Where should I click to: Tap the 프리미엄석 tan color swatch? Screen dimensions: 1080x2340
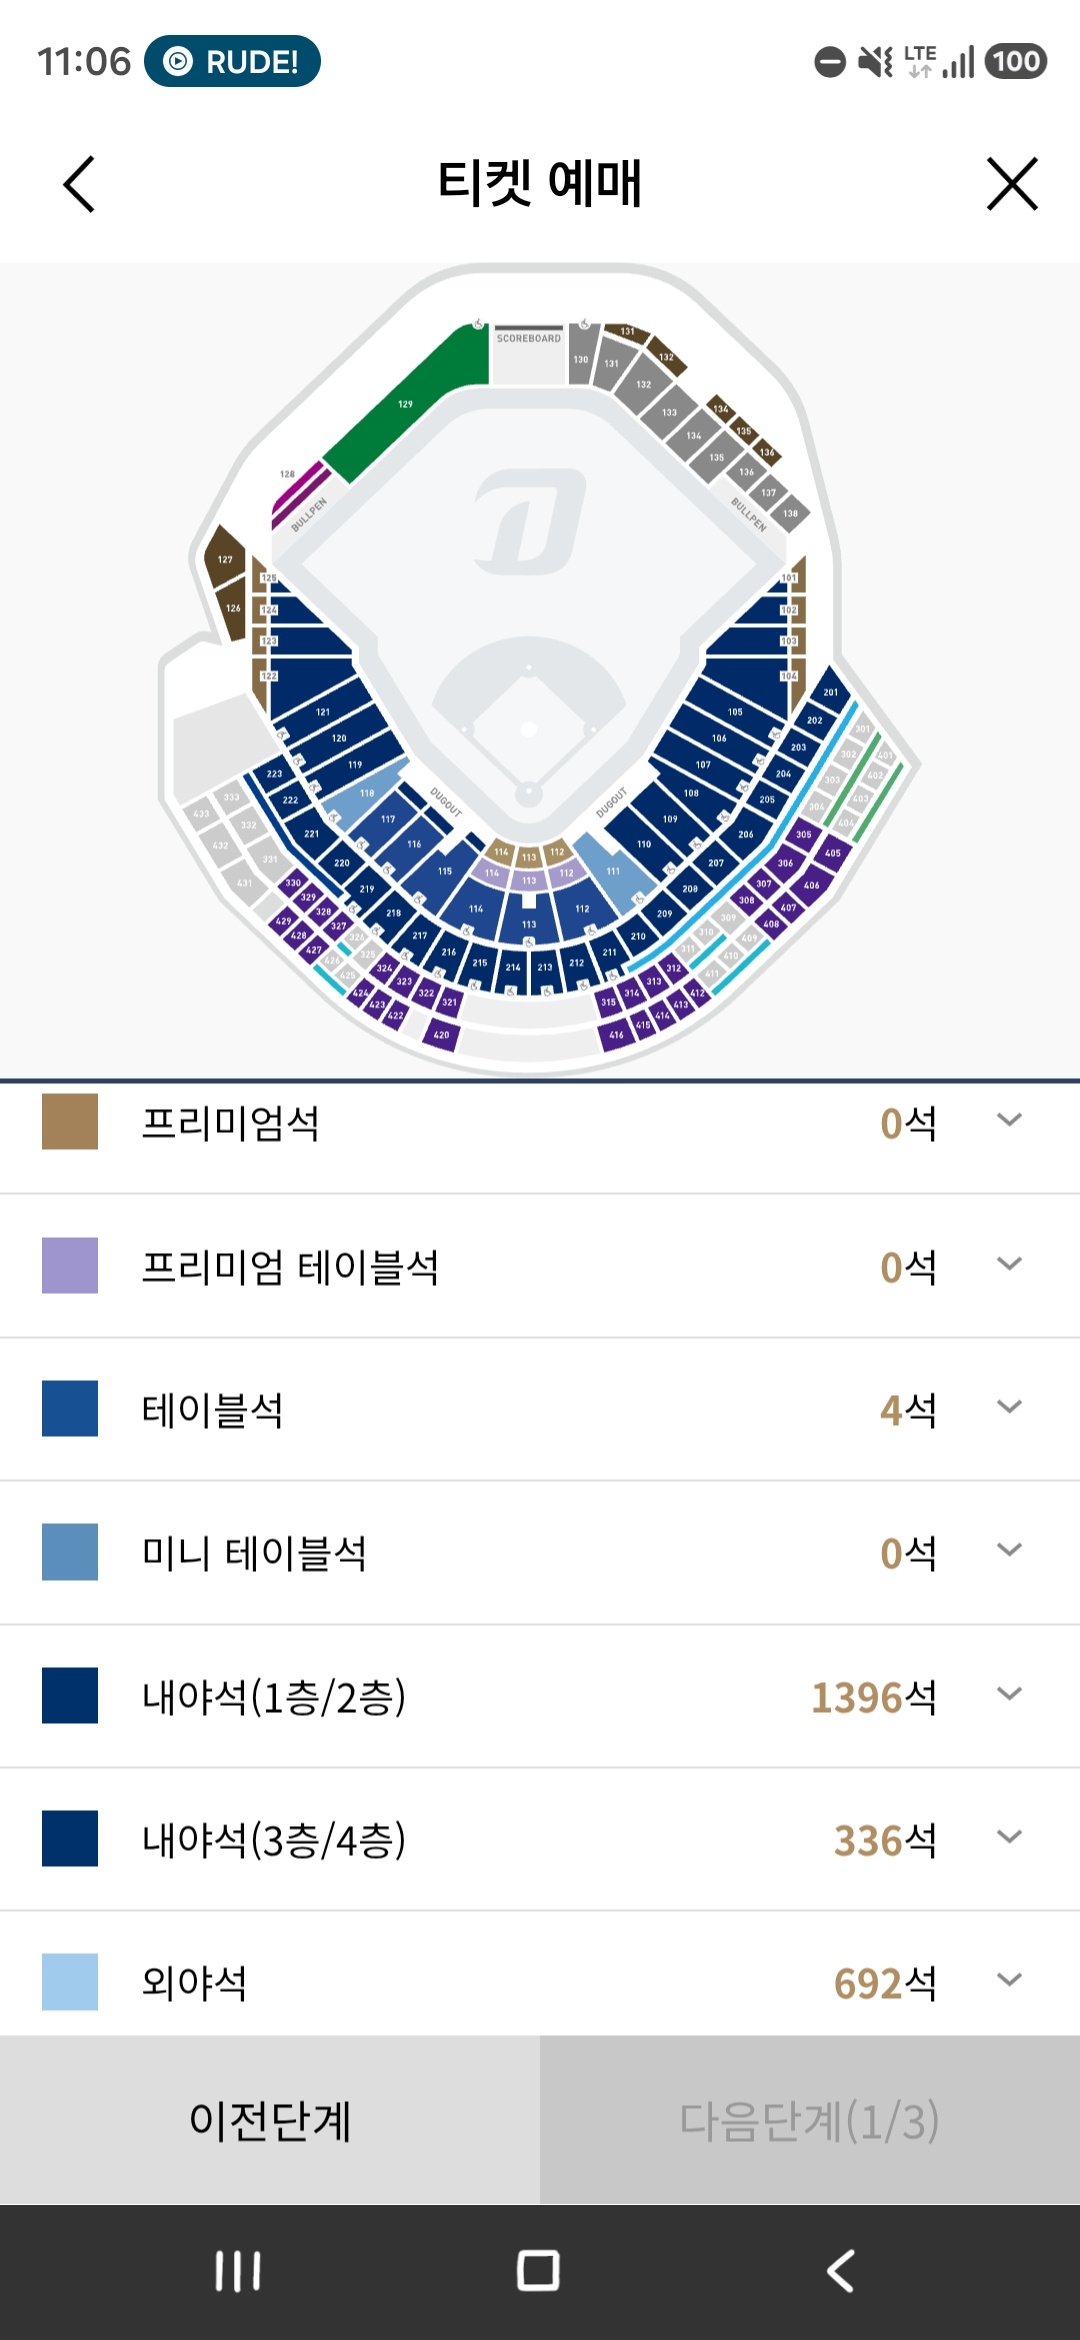[x=70, y=1122]
